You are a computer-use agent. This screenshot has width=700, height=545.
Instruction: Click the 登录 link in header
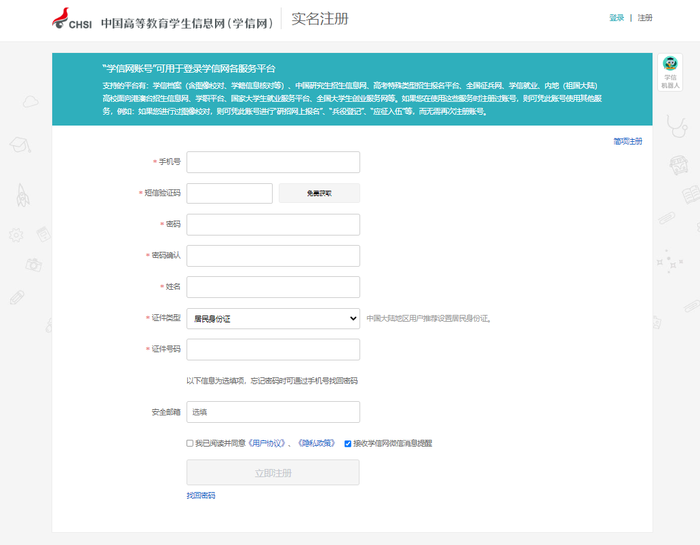click(617, 18)
